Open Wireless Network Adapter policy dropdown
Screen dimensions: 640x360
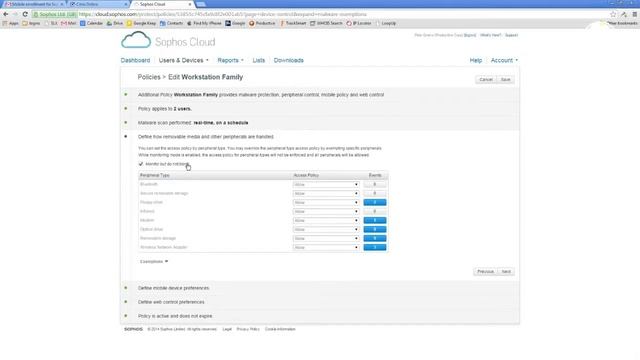326,247
